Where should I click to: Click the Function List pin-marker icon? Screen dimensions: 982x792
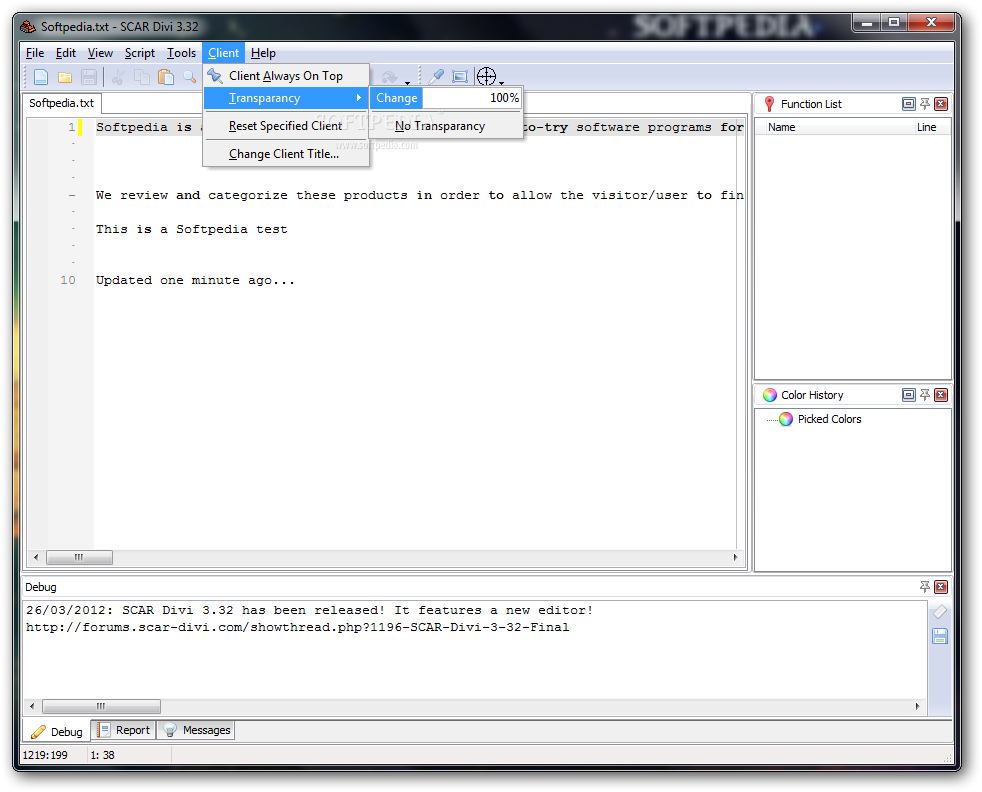[770, 104]
